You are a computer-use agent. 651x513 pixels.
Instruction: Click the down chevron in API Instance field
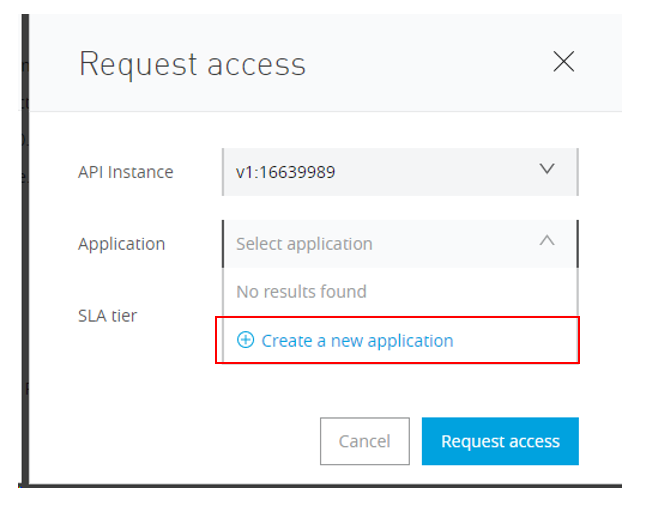[547, 169]
